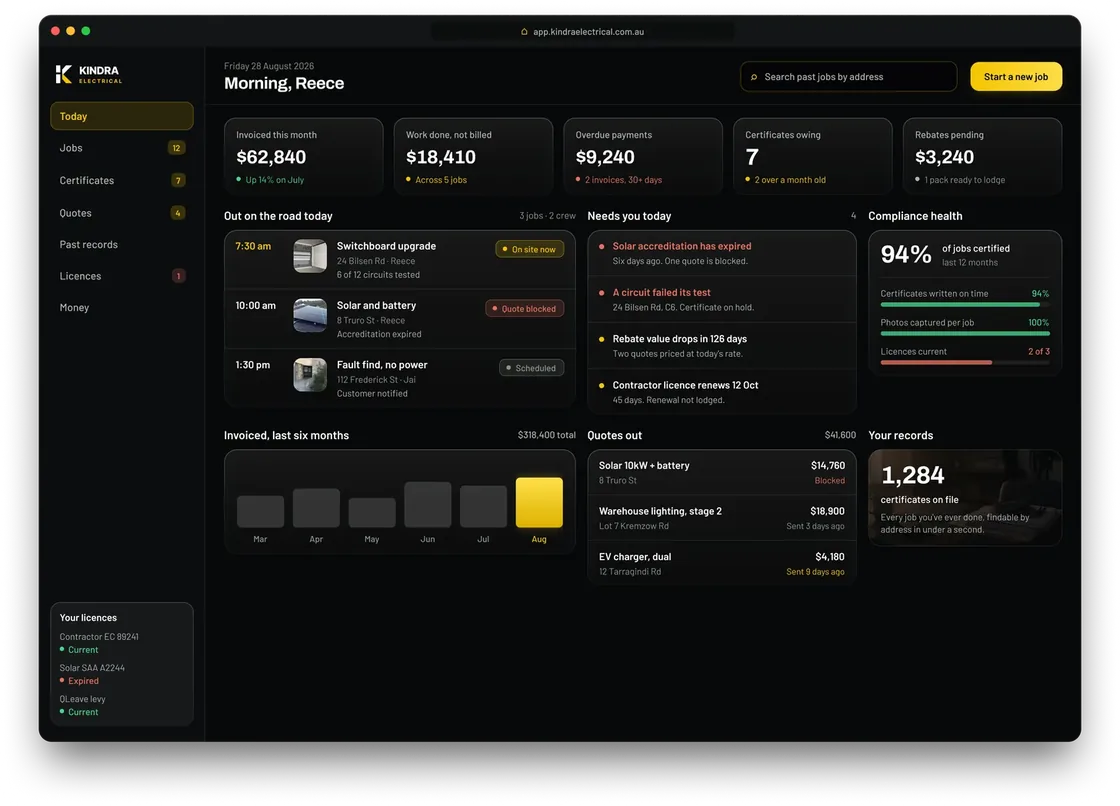The height and width of the screenshot is (806, 1120).
Task: Open Certificates in the sidebar
Action: tap(121, 181)
